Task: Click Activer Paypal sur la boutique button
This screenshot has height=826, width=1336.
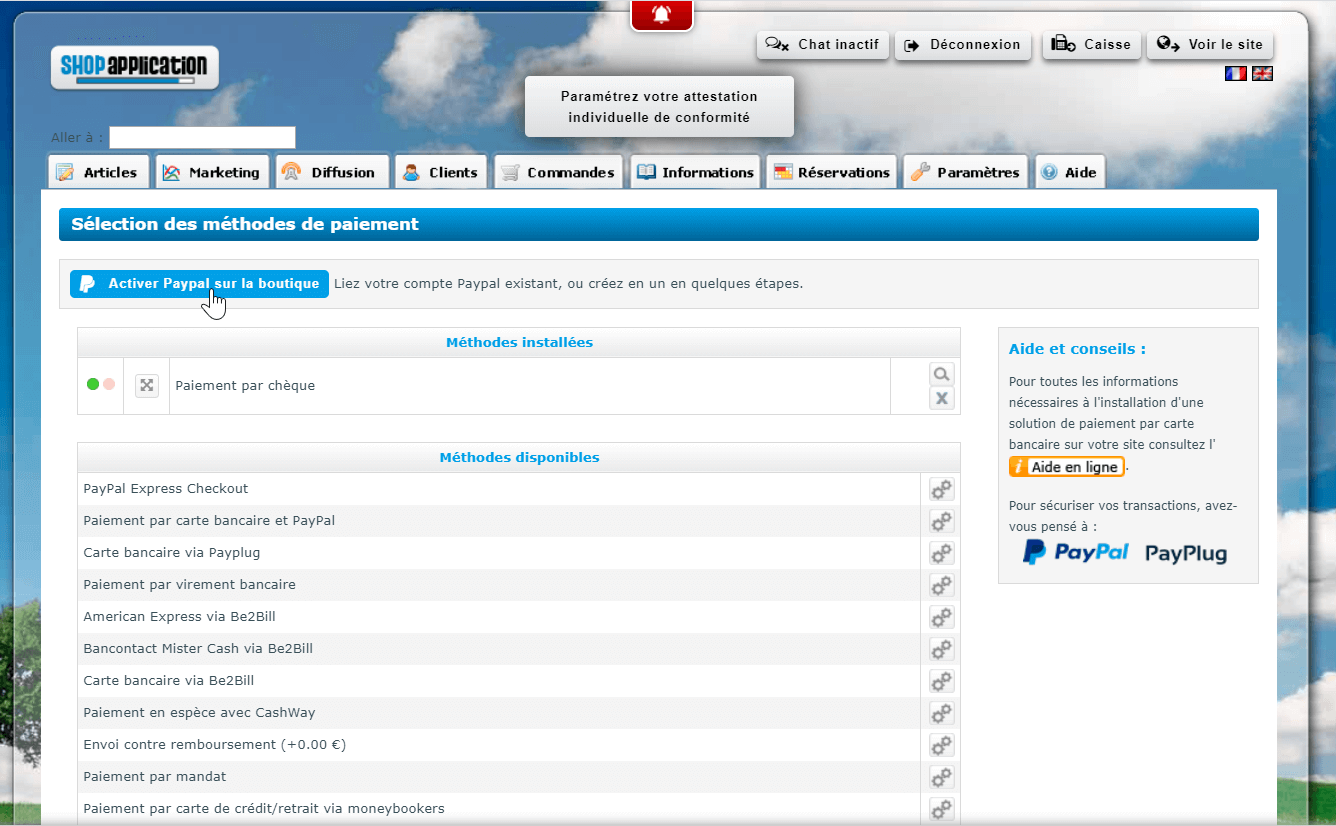Action: click(x=199, y=284)
